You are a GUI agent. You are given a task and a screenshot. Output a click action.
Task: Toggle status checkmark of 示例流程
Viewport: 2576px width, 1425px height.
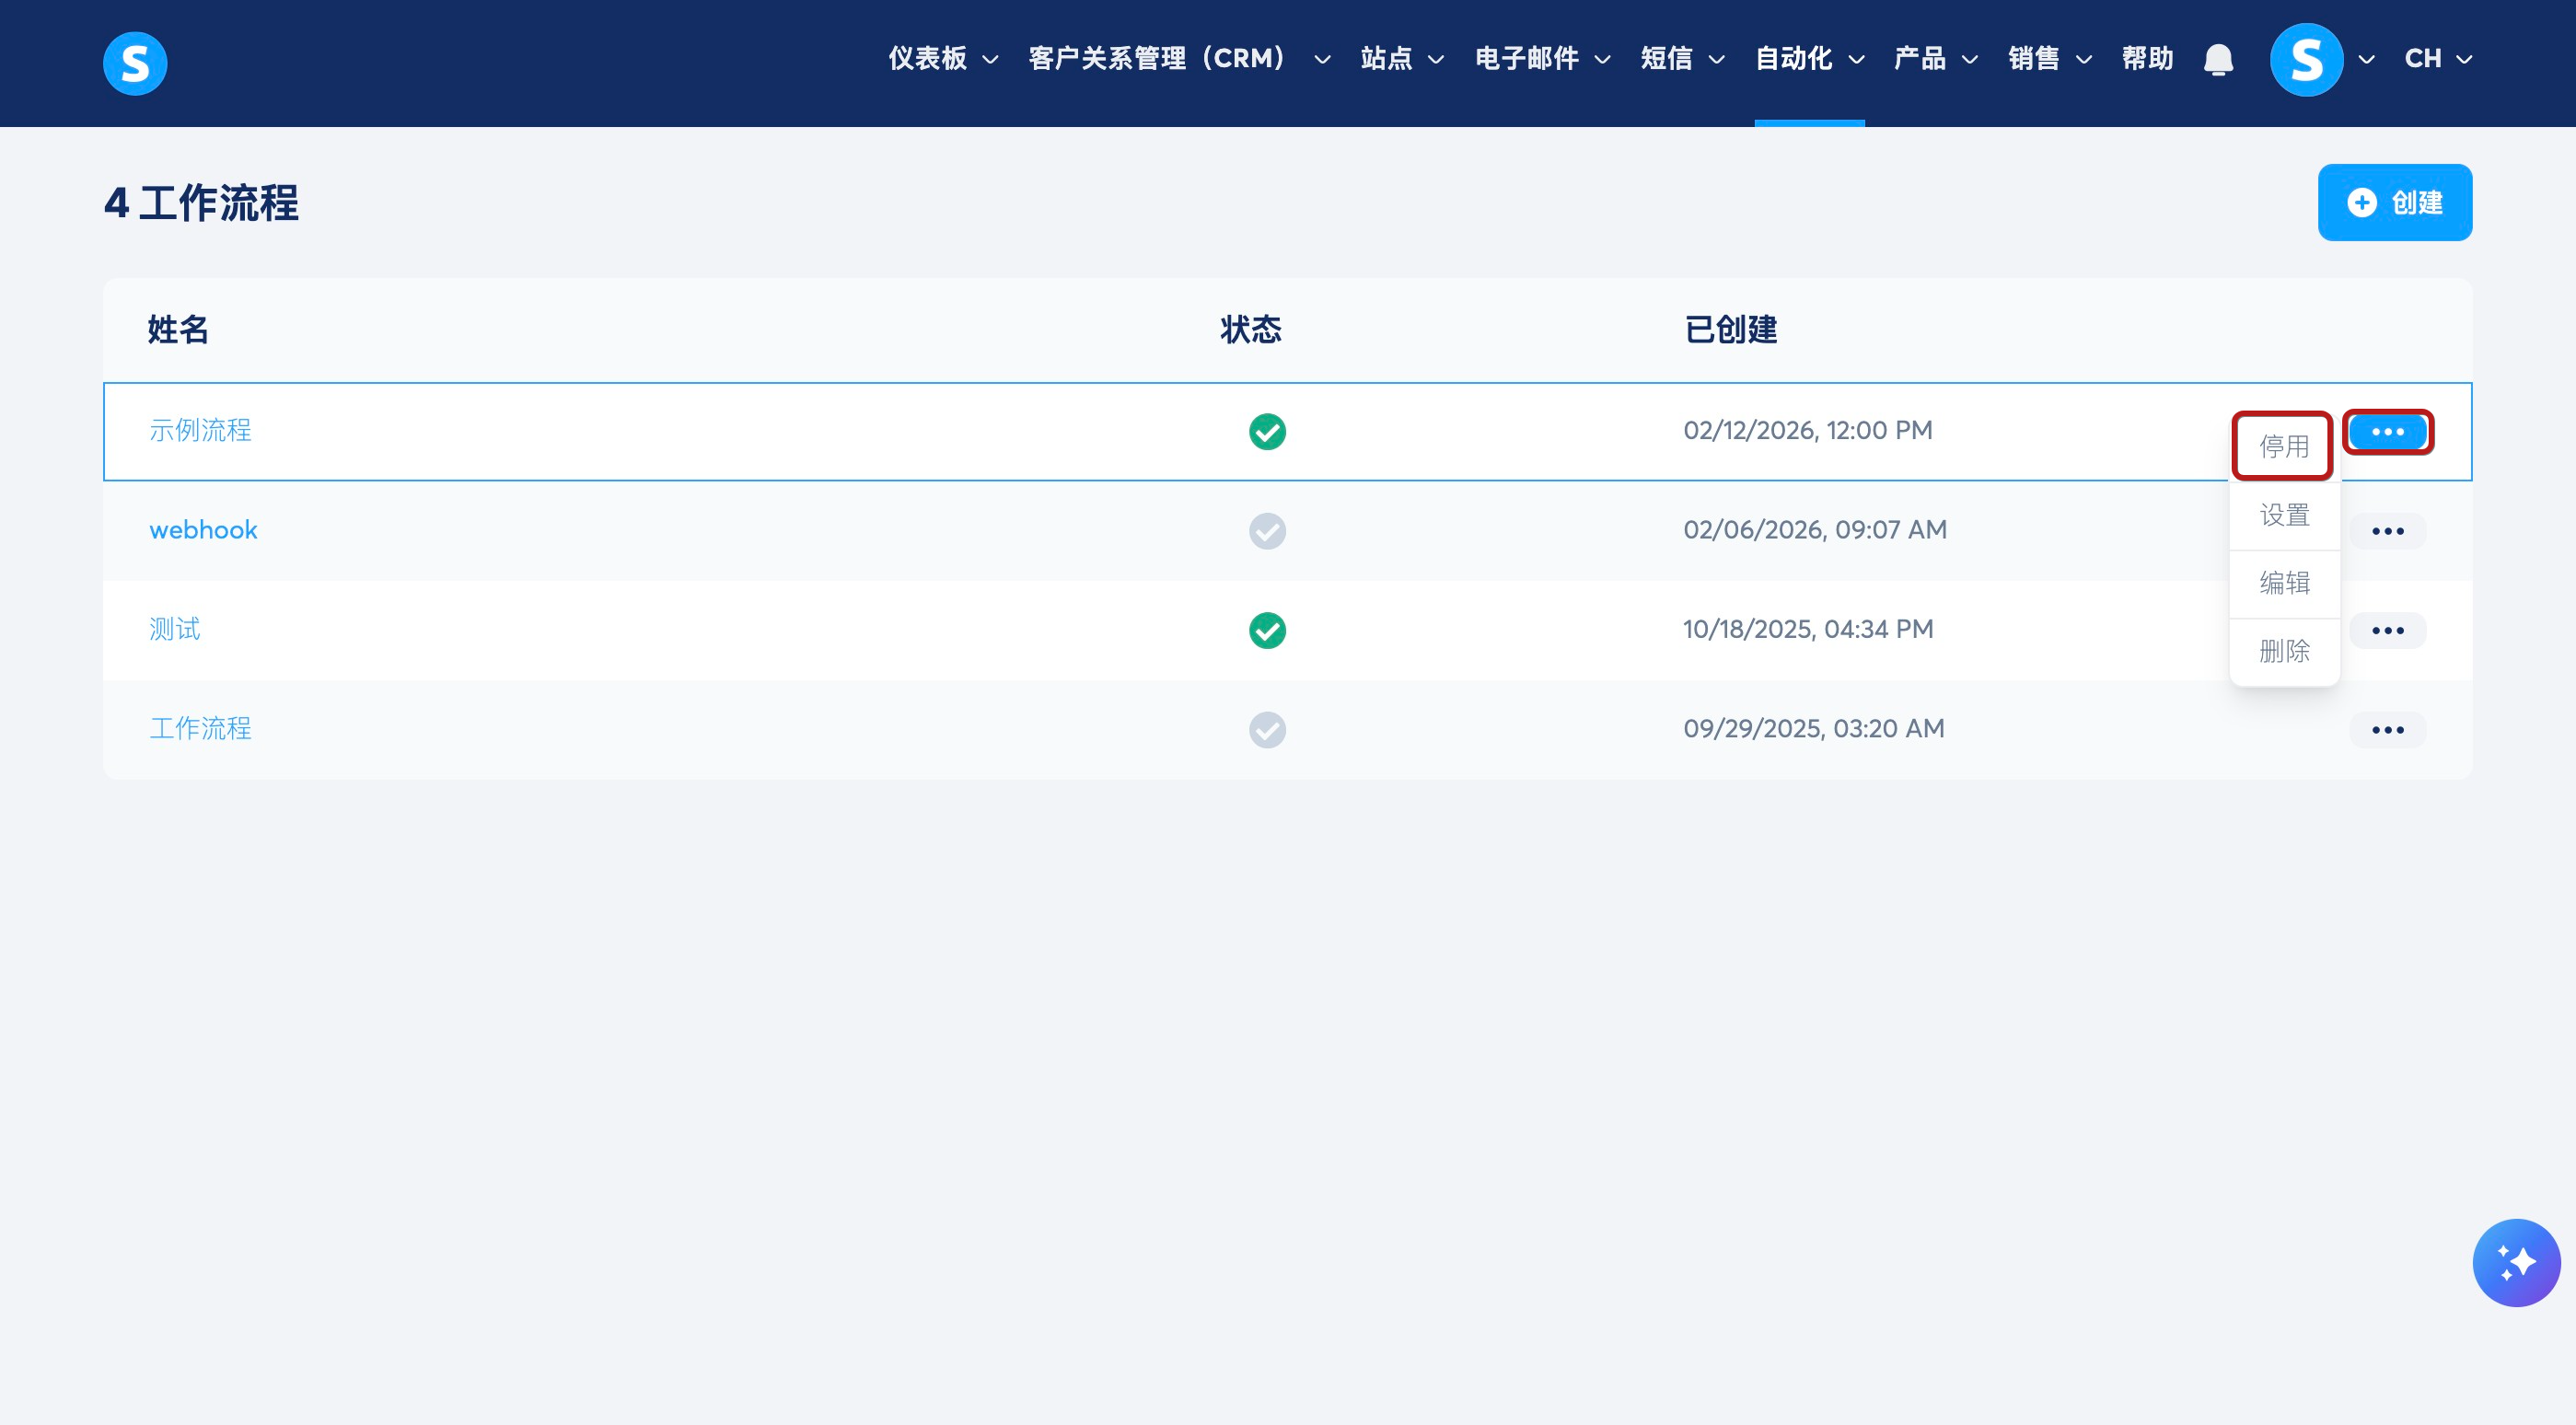pyautogui.click(x=1267, y=432)
